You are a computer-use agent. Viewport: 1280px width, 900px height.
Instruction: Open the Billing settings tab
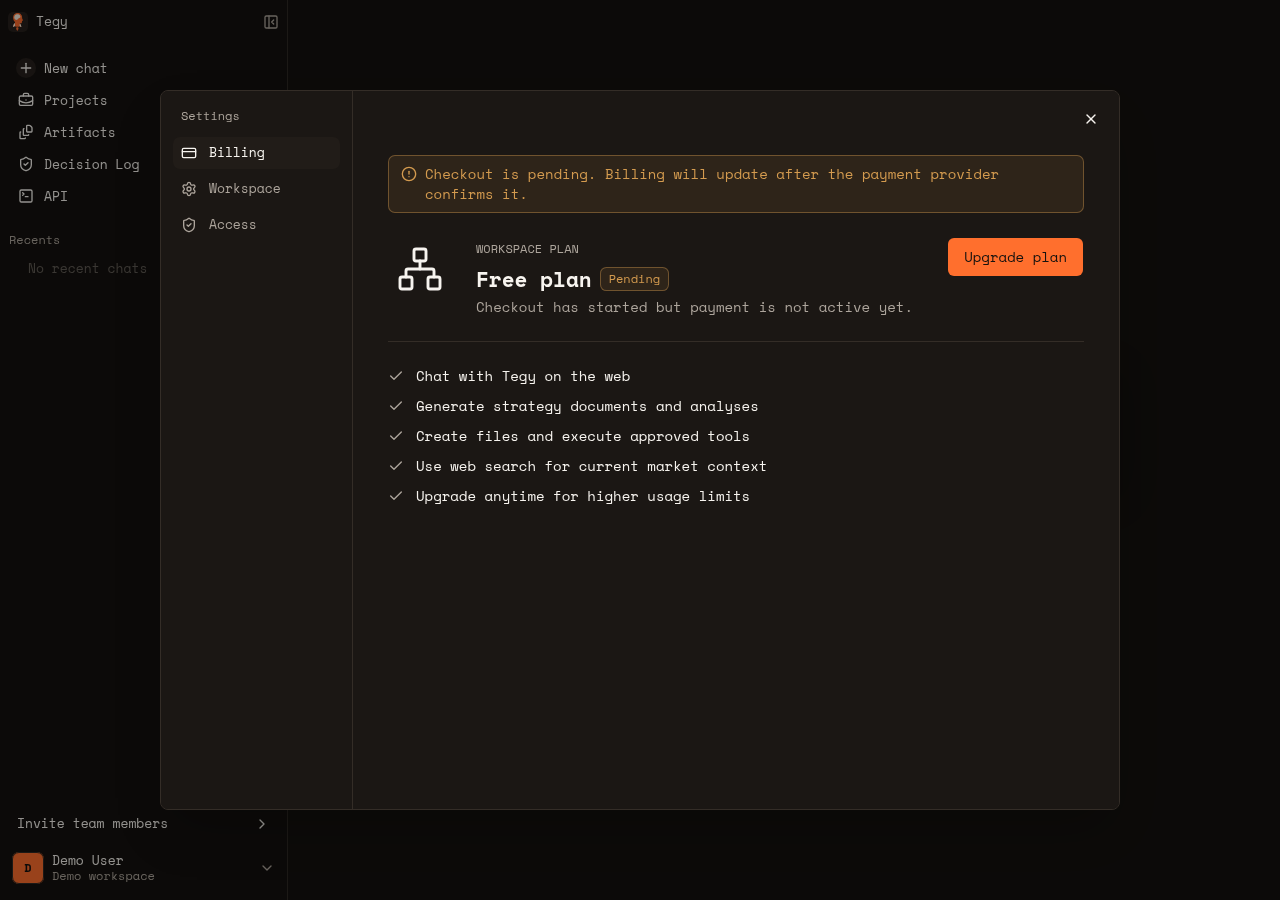[x=257, y=153]
